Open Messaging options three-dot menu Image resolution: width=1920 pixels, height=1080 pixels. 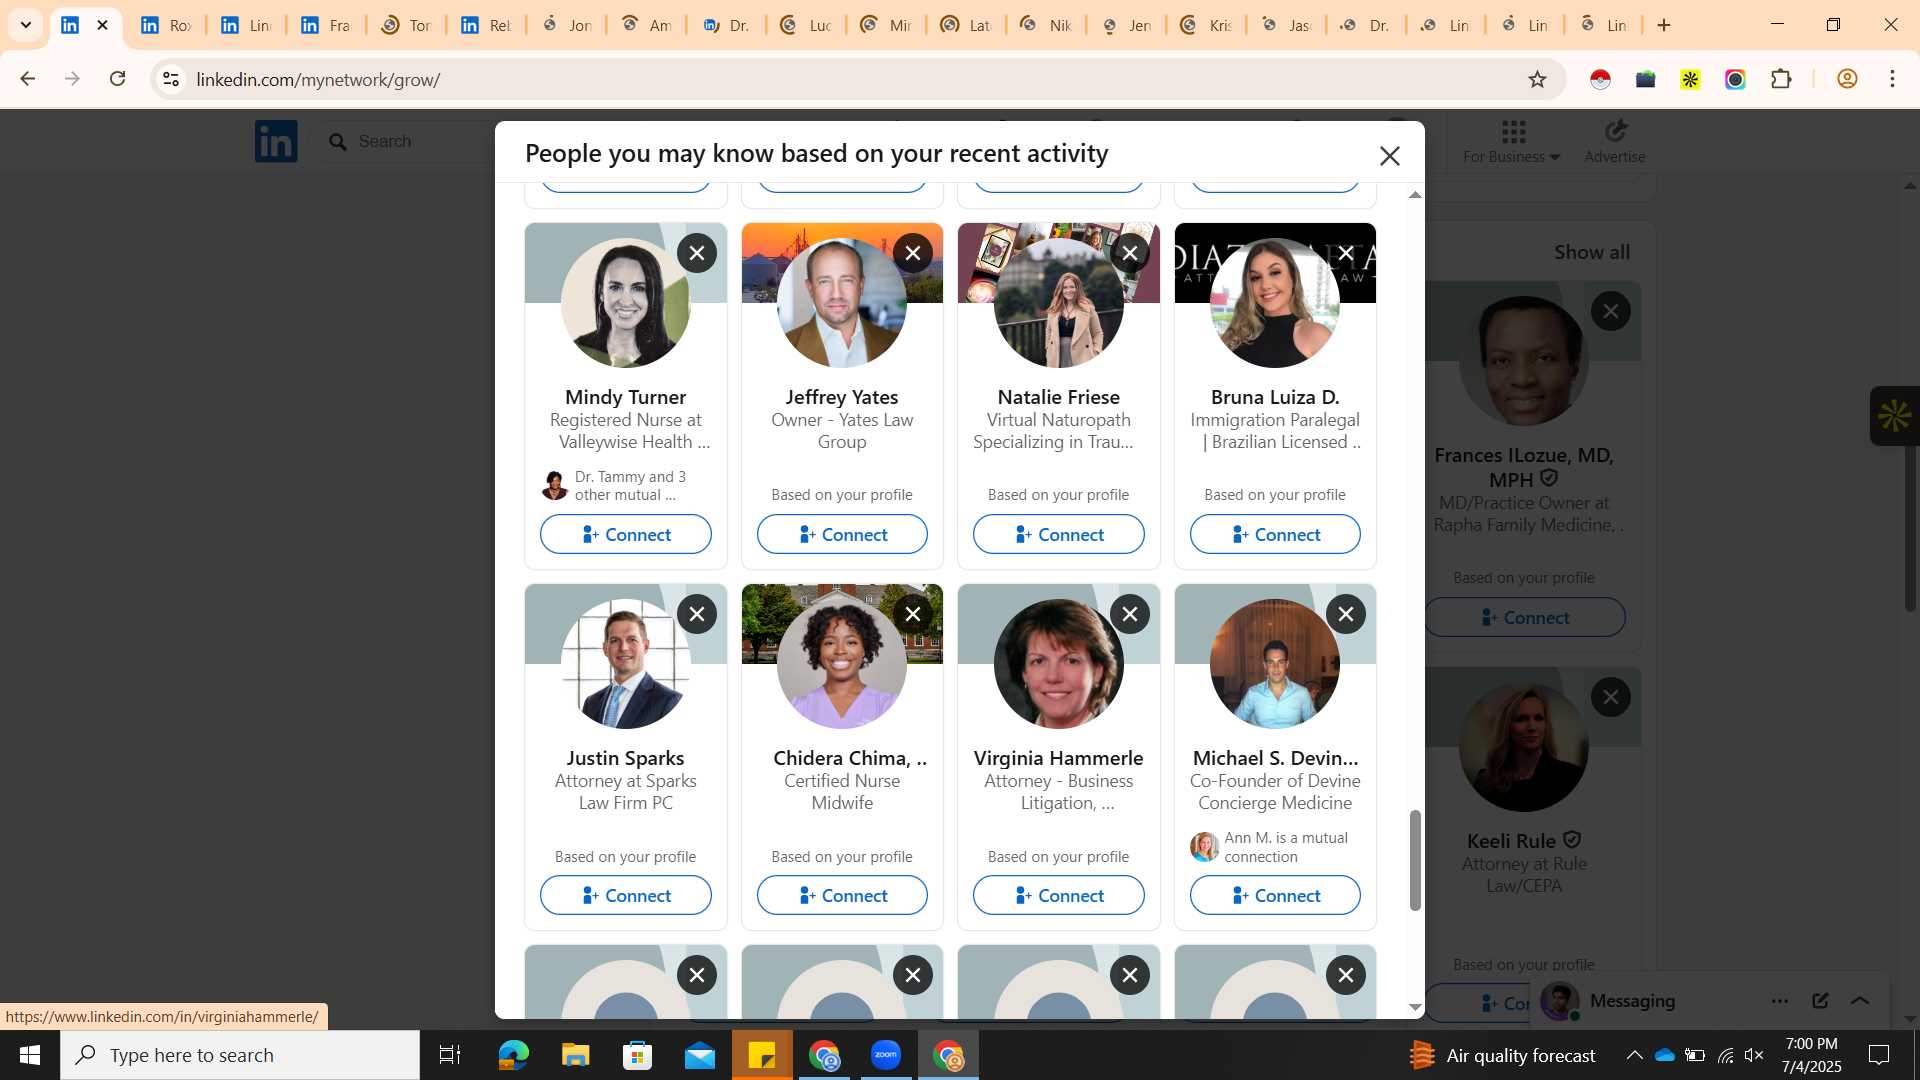tap(1780, 1001)
